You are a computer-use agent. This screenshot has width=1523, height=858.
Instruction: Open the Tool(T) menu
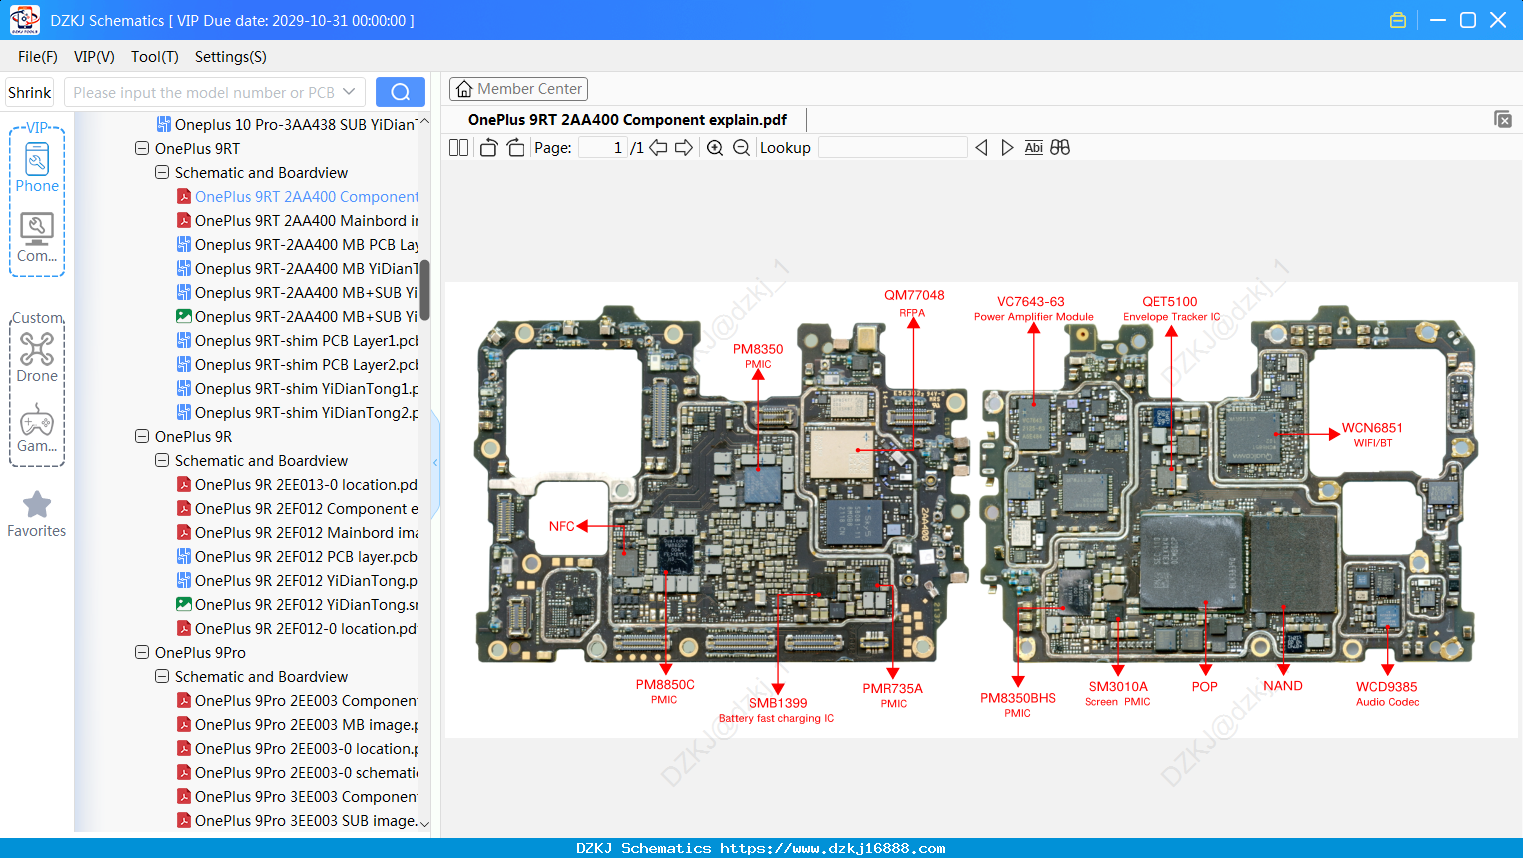coord(155,57)
